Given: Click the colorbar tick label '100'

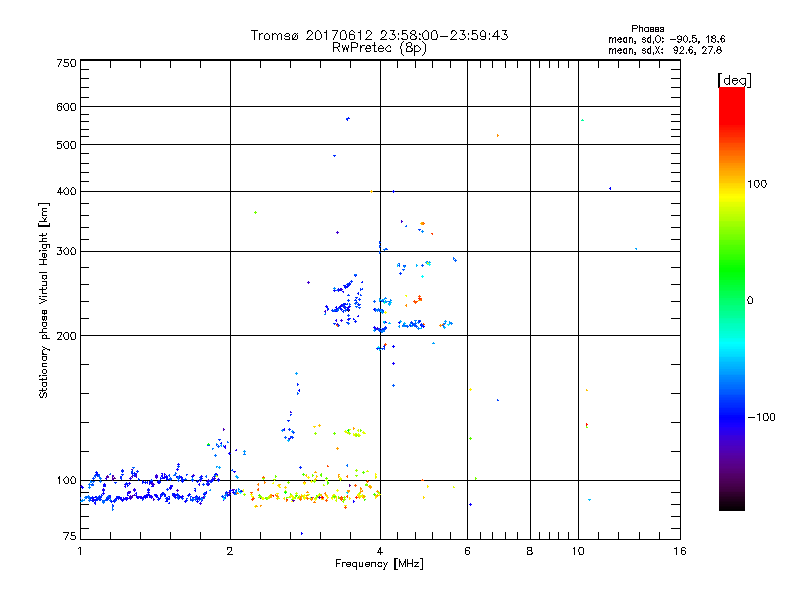Looking at the screenshot, I should 757,184.
